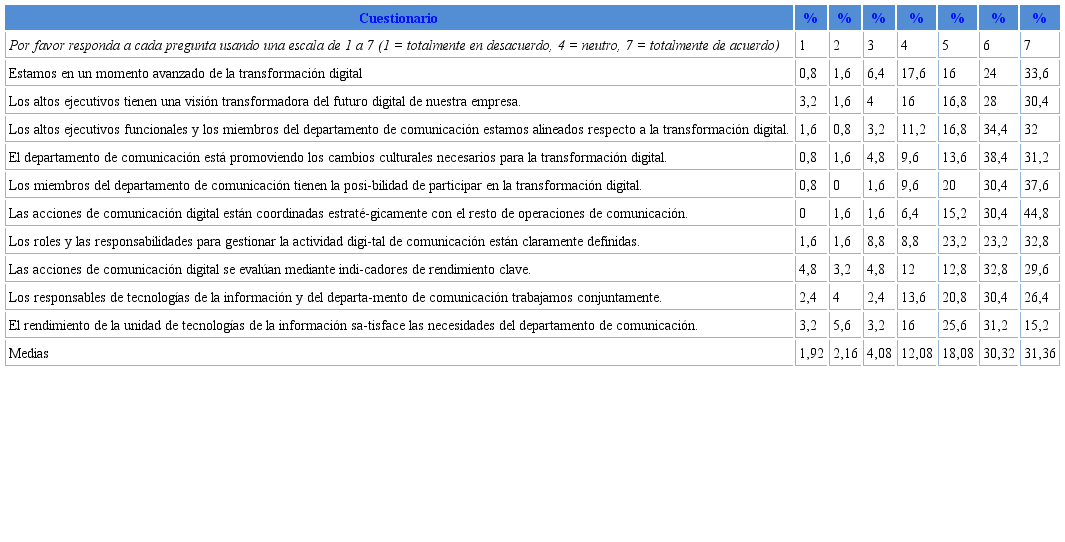Select the Medias value 1,92
This screenshot has width=1065, height=542.
click(811, 353)
